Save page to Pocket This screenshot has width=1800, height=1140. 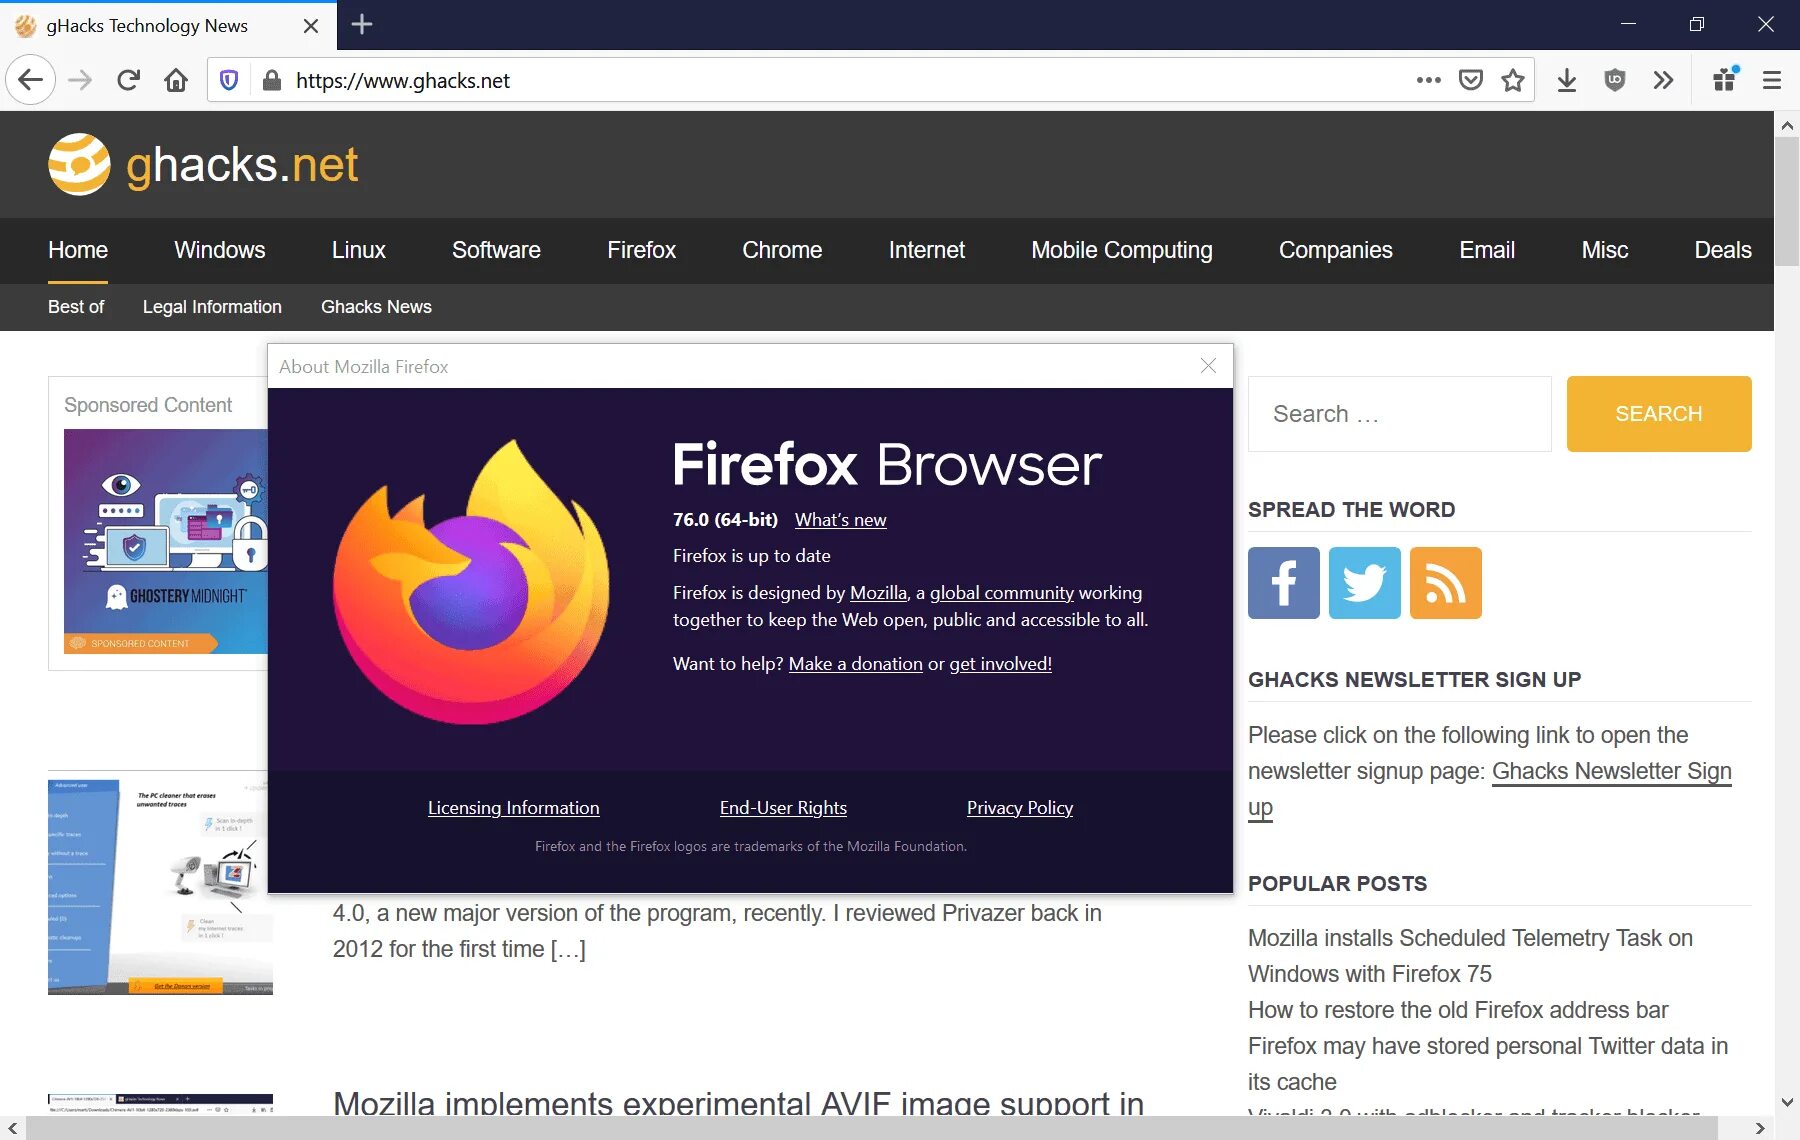pyautogui.click(x=1471, y=80)
